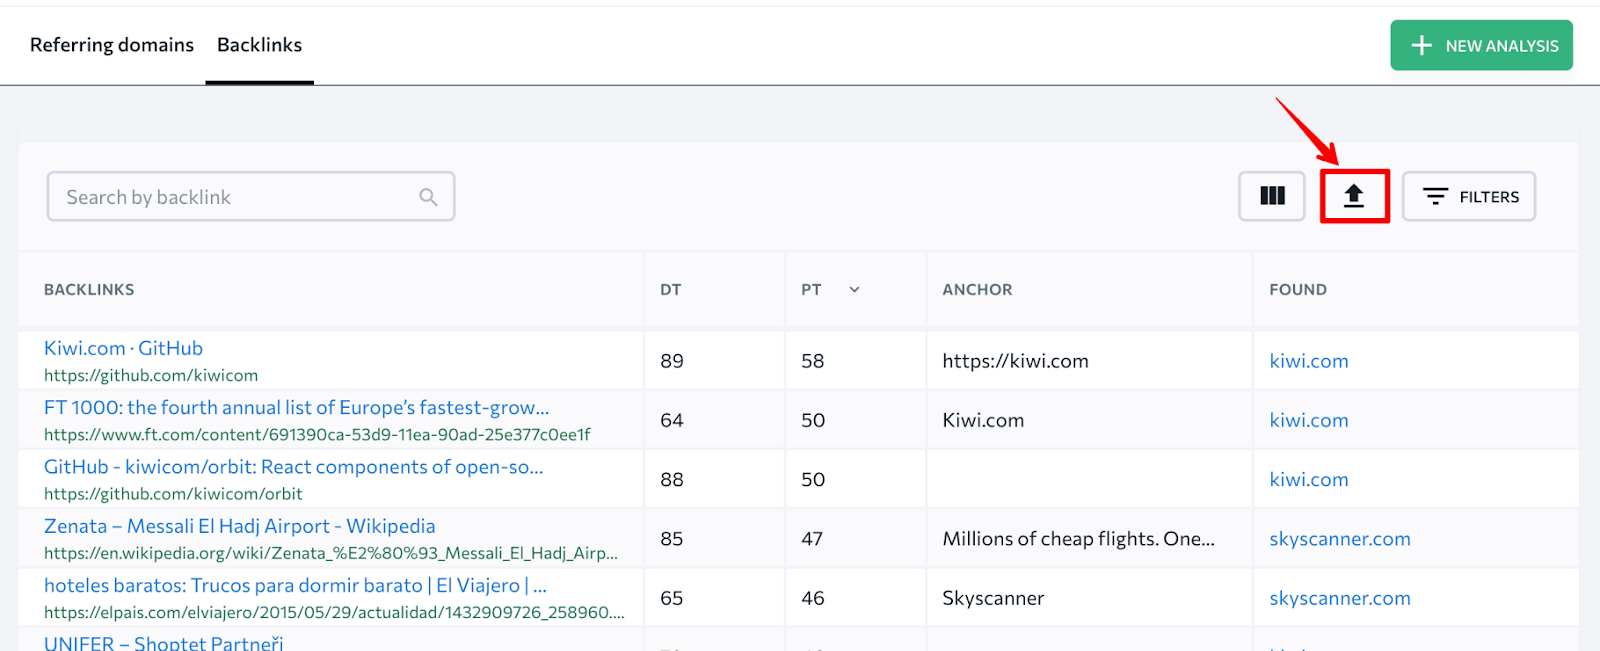
Task: Click DT value 88
Action: click(672, 479)
